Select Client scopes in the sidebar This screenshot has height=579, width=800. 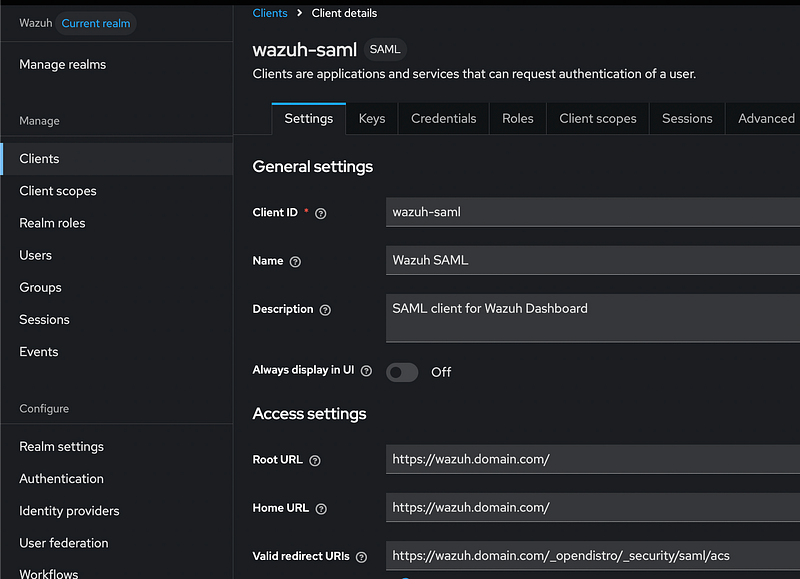(x=116, y=191)
